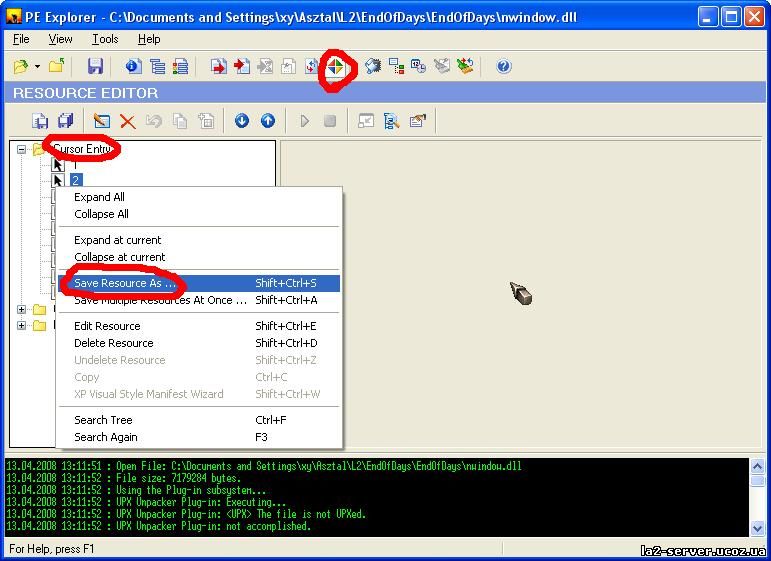This screenshot has height=561, width=771.
Task: Click log line 'UPX Unpacker Plug-in: not accomplished.'
Action: point(213,526)
